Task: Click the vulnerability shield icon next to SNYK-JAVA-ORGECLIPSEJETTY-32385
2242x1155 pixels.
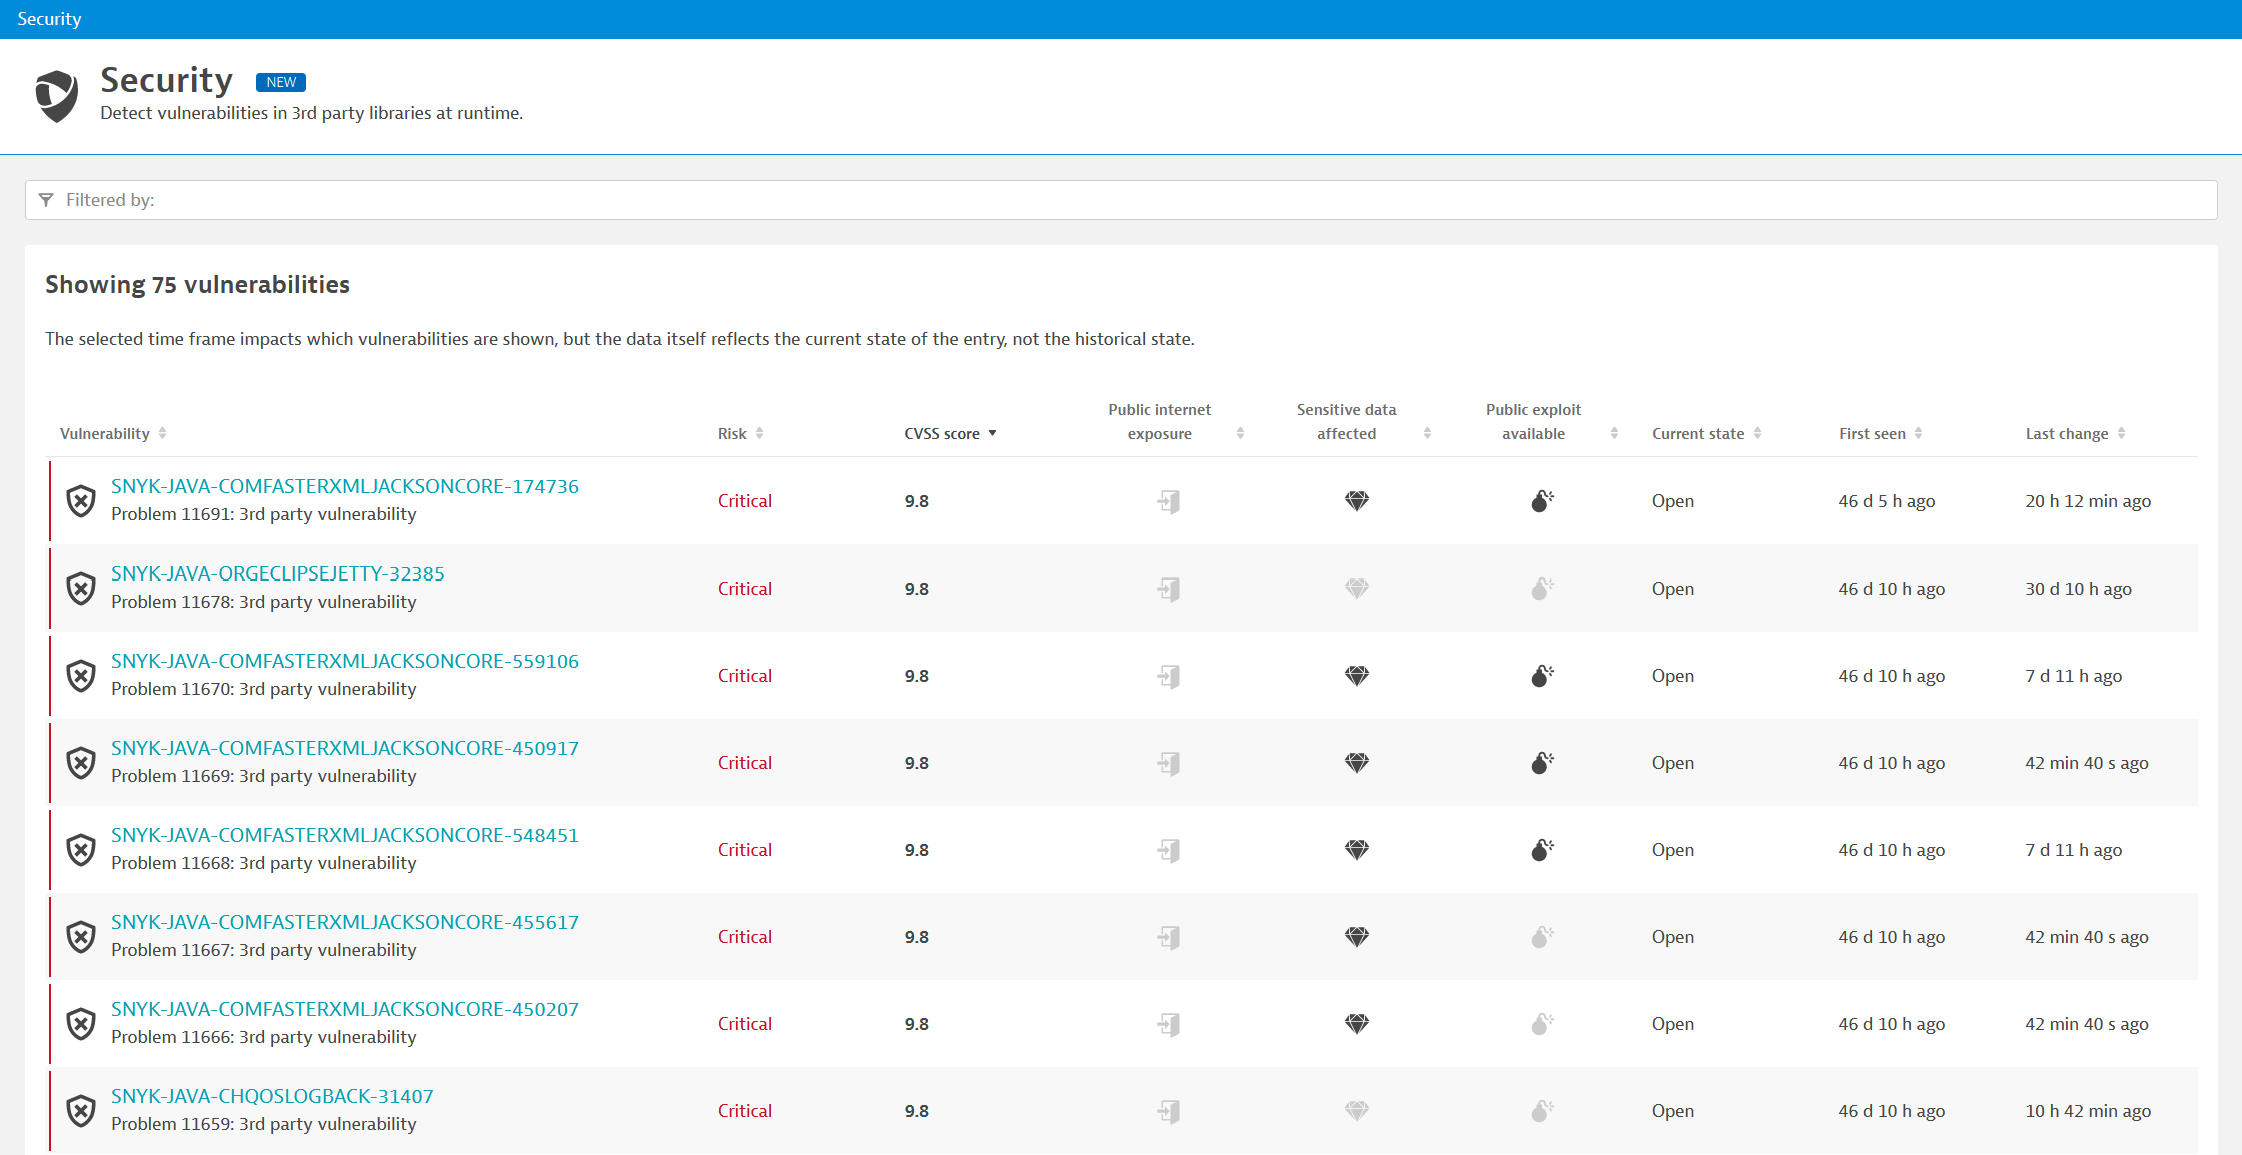Action: (81, 588)
